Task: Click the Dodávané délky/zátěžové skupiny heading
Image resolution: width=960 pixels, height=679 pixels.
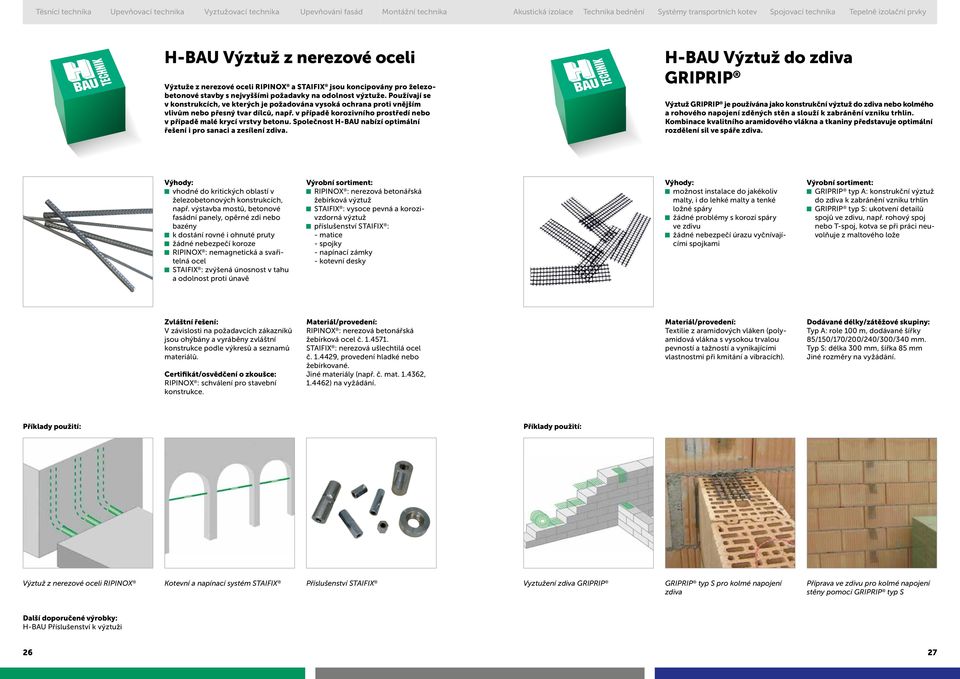Action: pos(868,321)
